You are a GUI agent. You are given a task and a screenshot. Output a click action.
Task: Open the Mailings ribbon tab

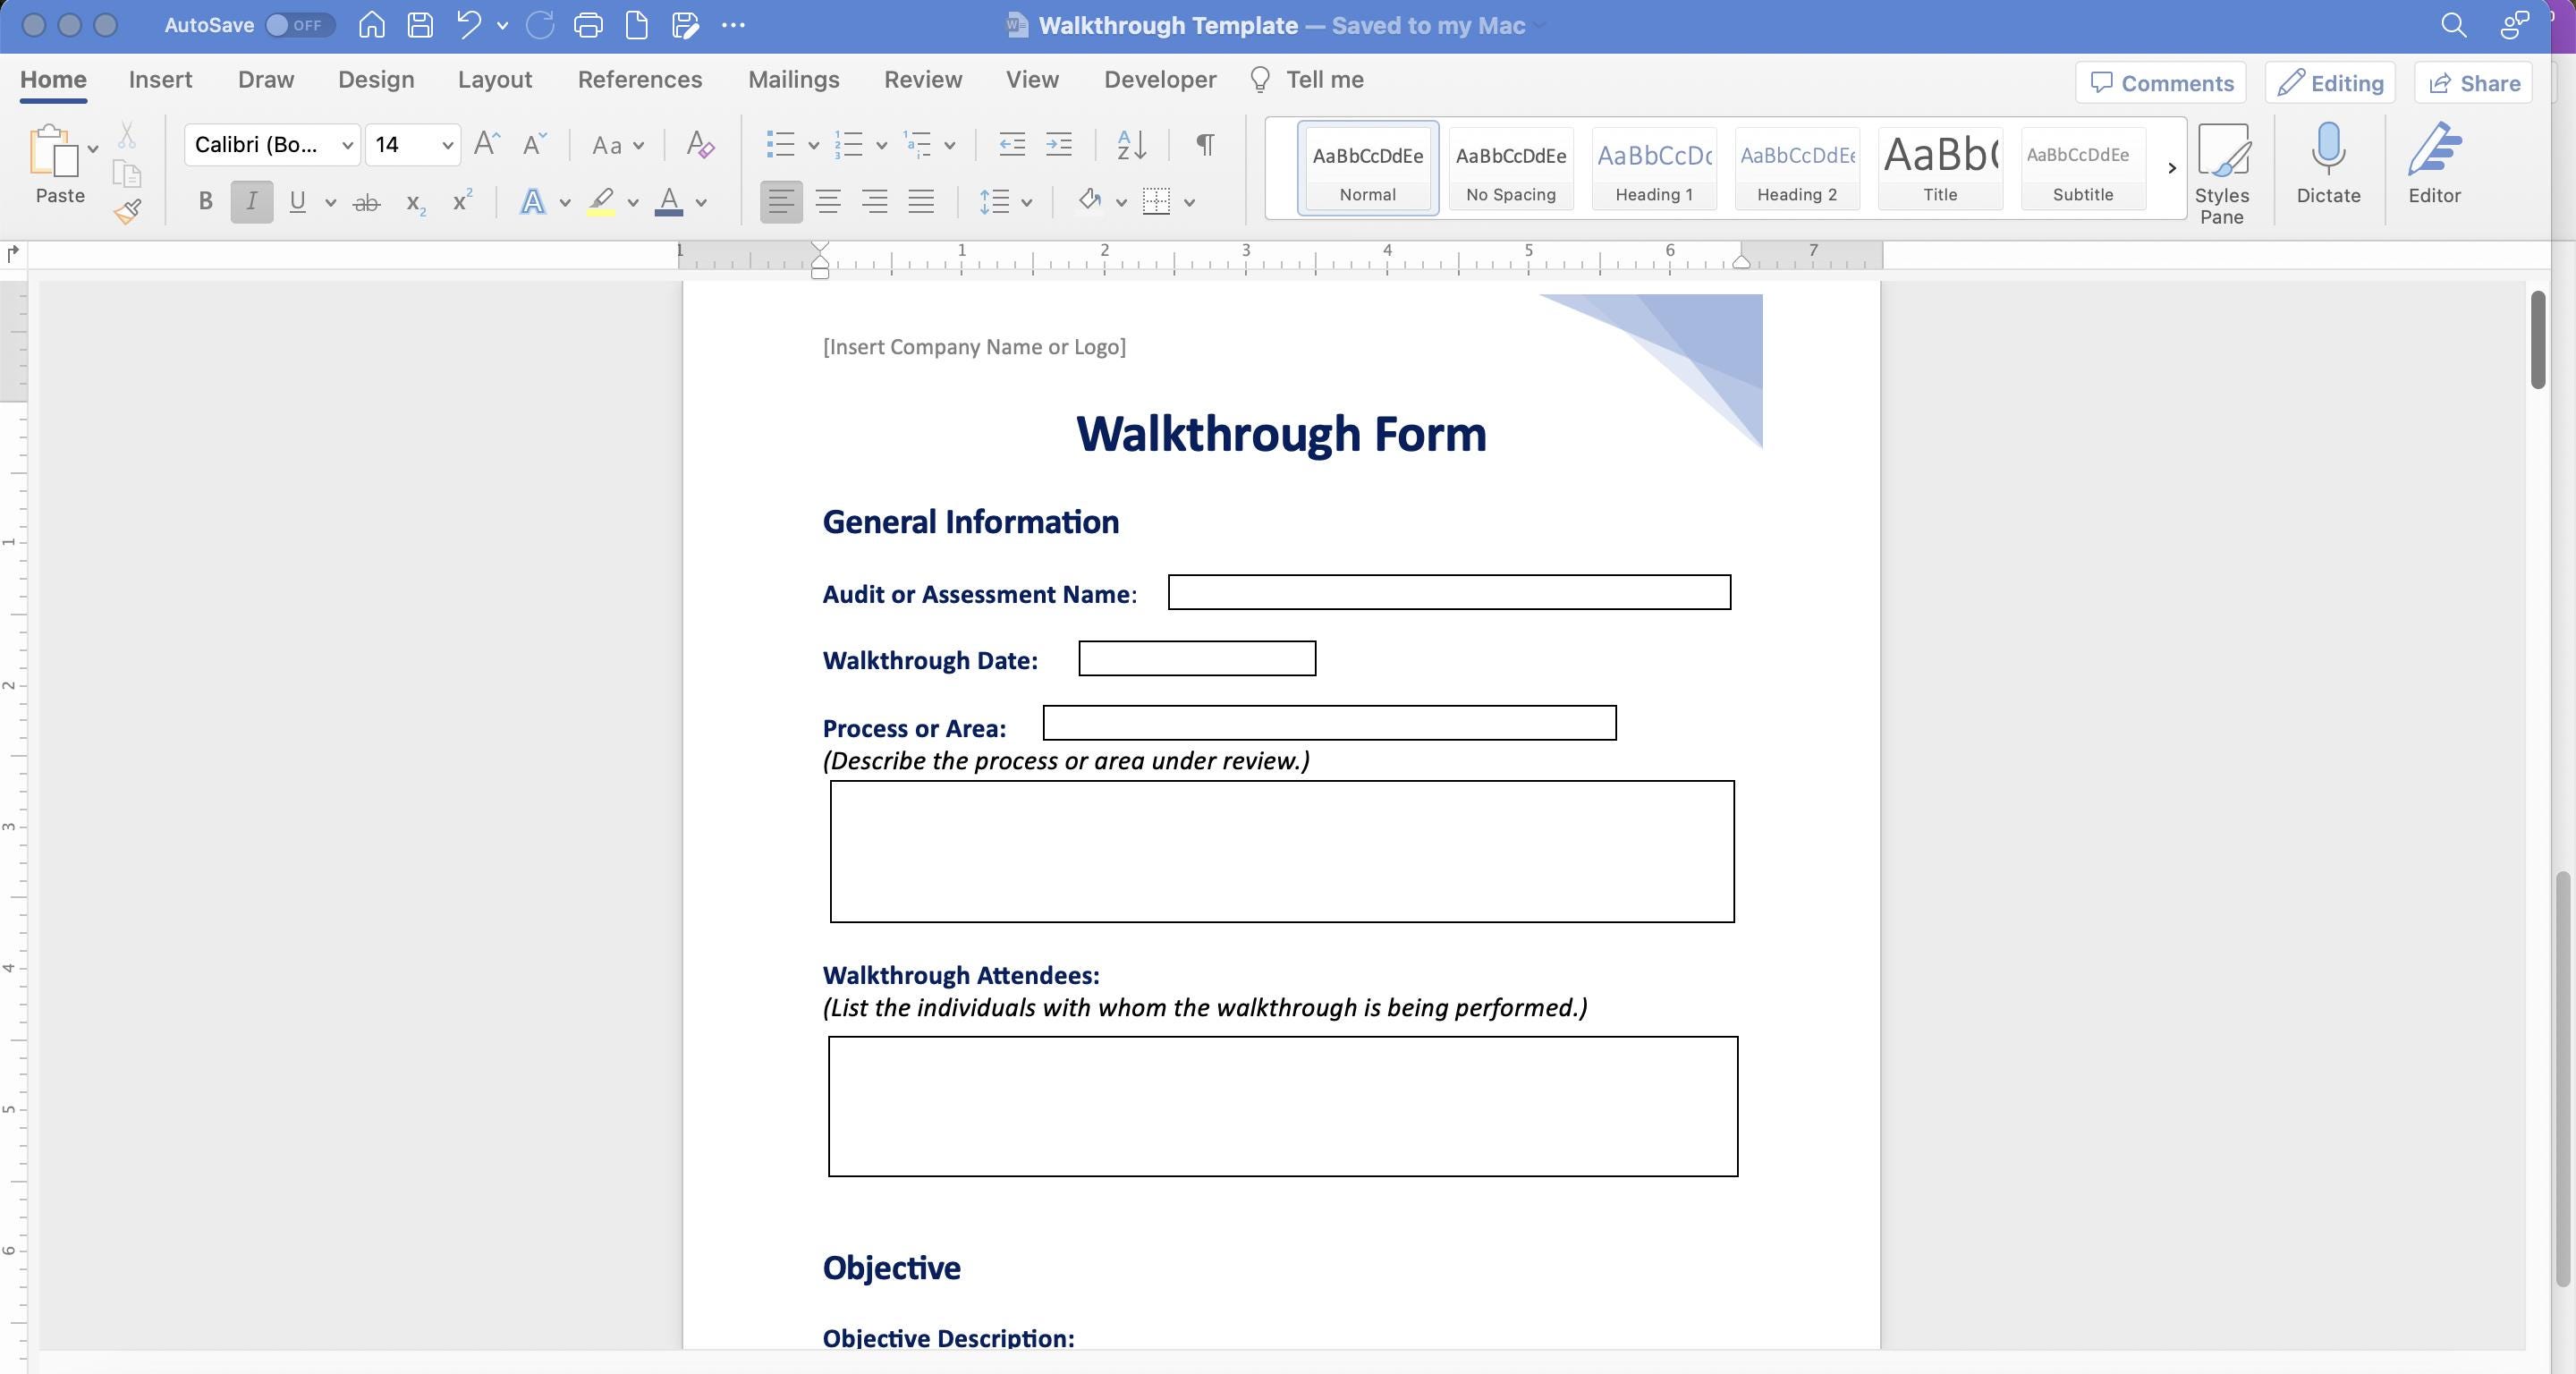[793, 80]
